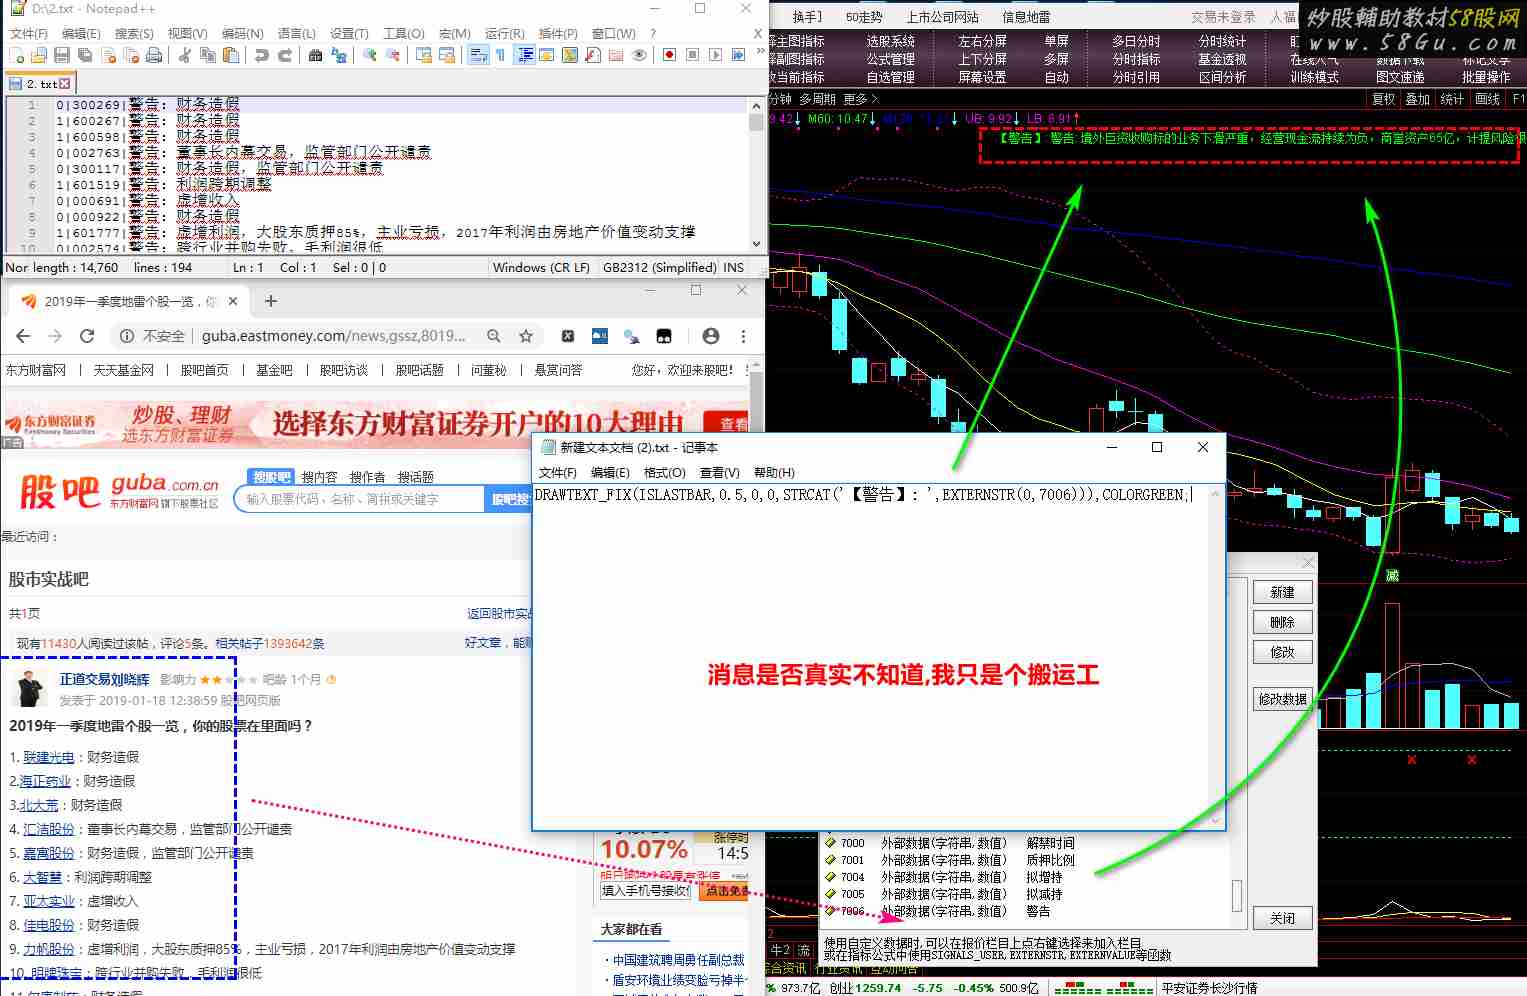Screen dimensions: 1527x996
Task: Click the 修改数据 button in data dialog
Action: pyautogui.click(x=1282, y=699)
